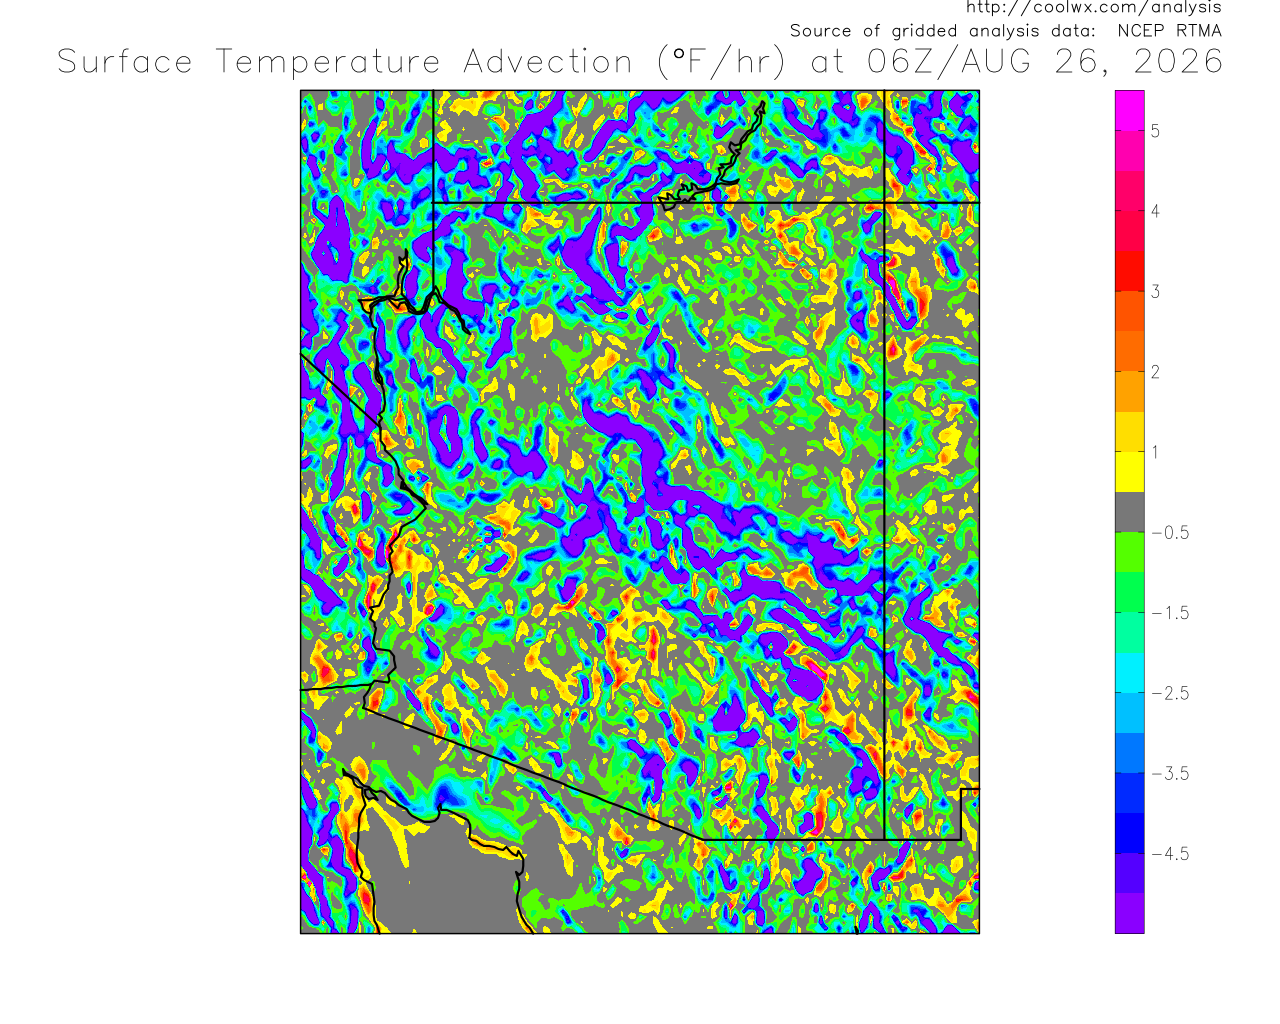This screenshot has width=1280, height=1024.
Task: Click the colorbar label -1.5
Action: tap(1170, 613)
